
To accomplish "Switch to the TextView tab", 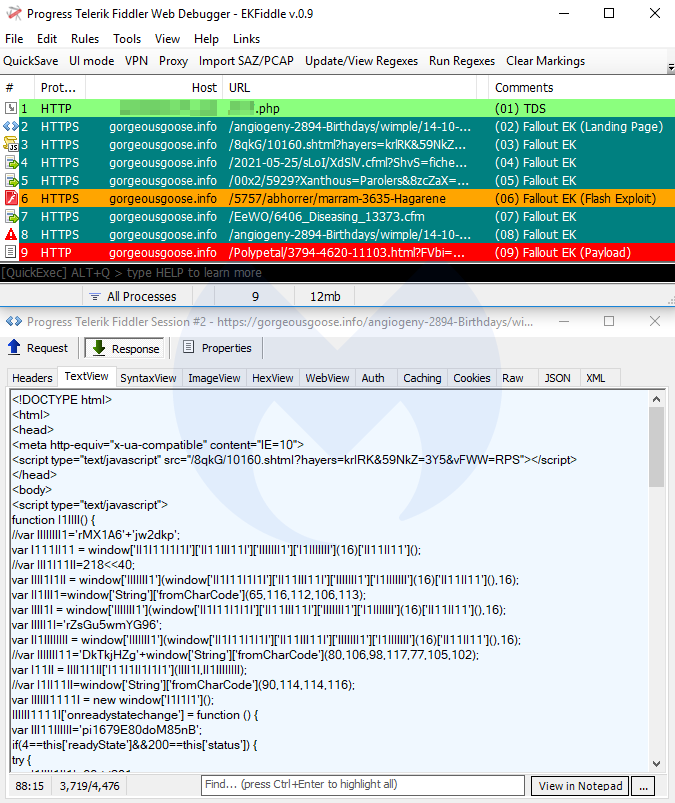I will click(x=86, y=376).
